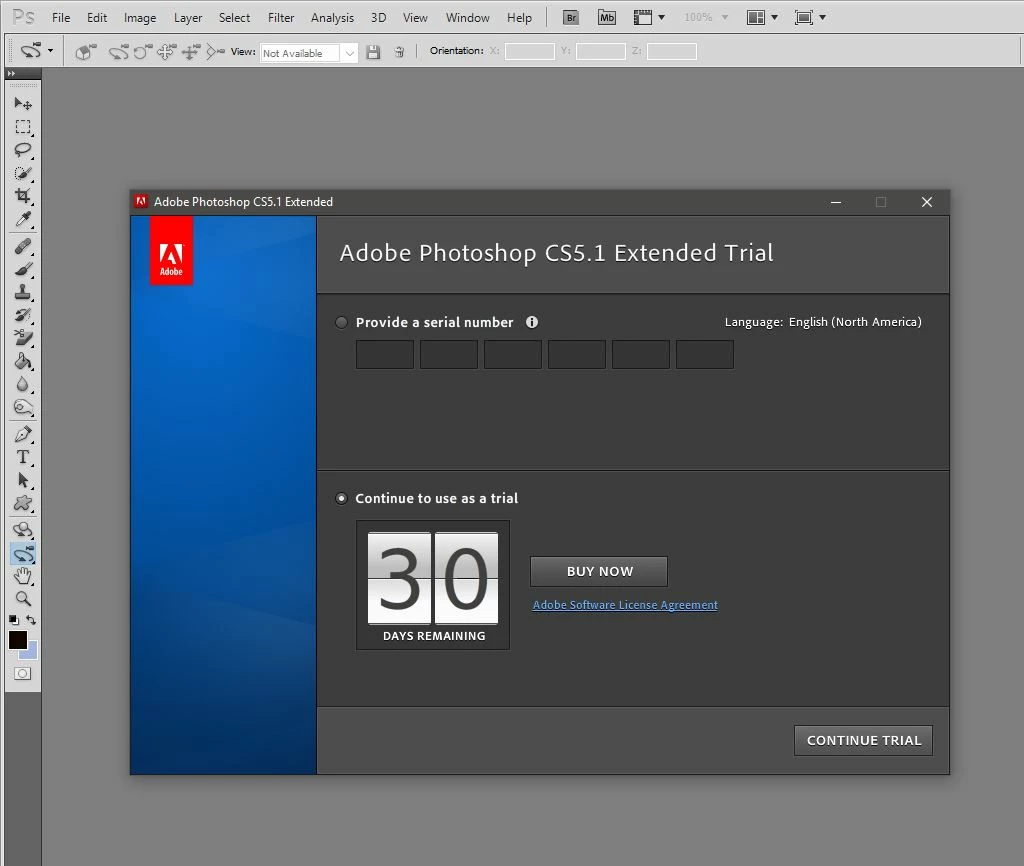Toggle Quick Mask mode
This screenshot has width=1024, height=866.
click(23, 673)
